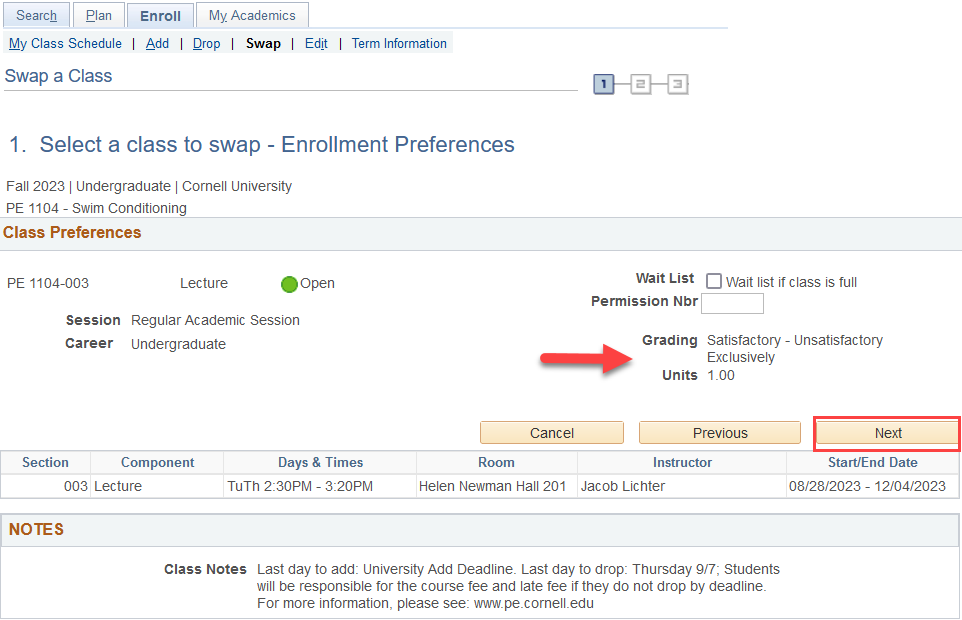Click the Days & Times column header
Screen dimensions: 962x620
click(x=320, y=462)
